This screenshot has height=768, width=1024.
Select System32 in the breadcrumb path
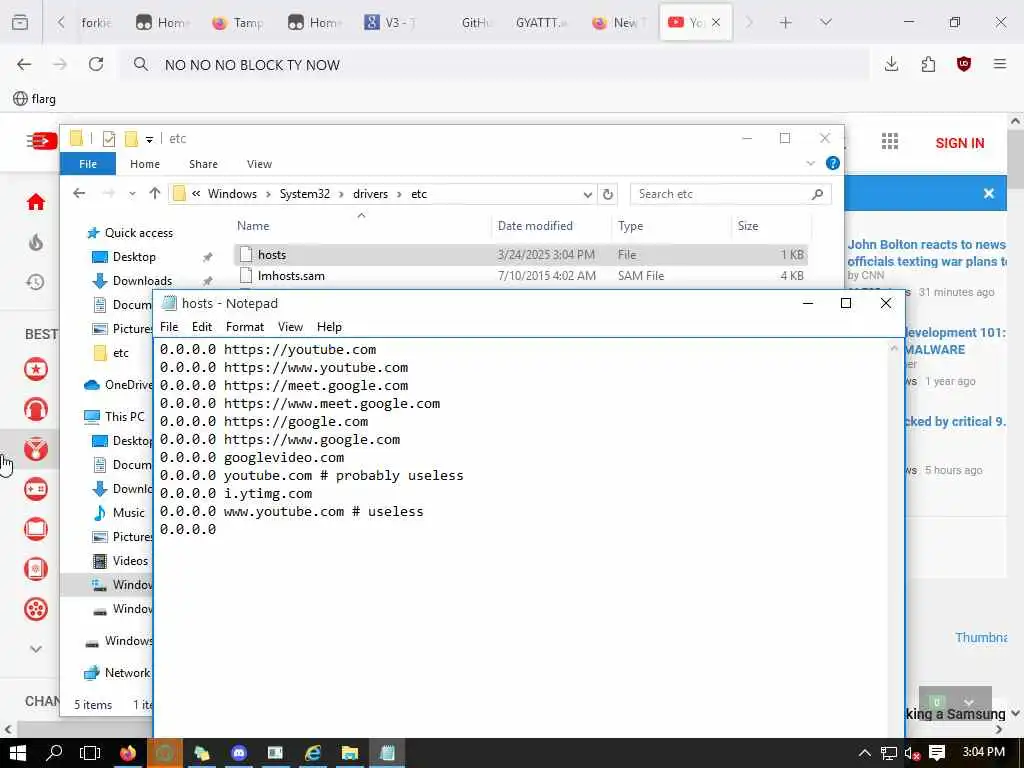tap(304, 194)
